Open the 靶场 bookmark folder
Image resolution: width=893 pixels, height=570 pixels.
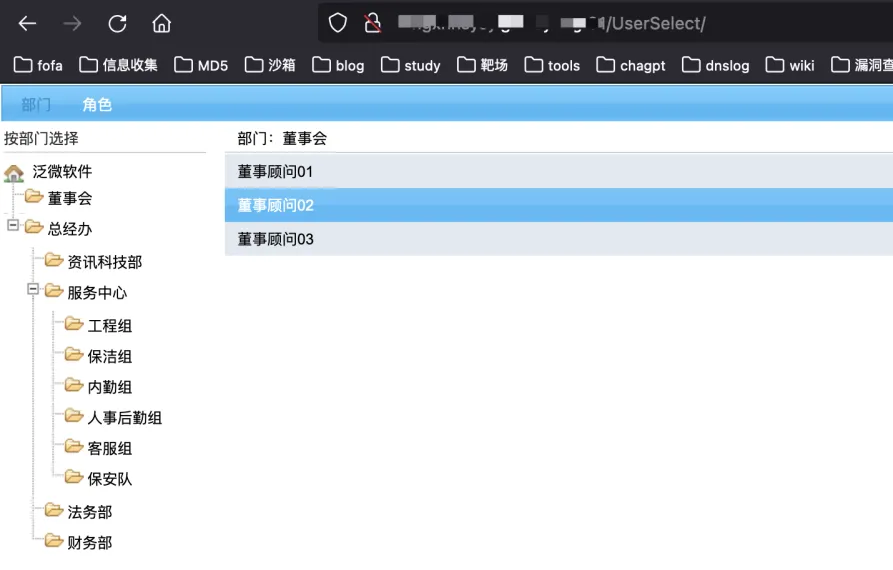[x=482, y=65]
